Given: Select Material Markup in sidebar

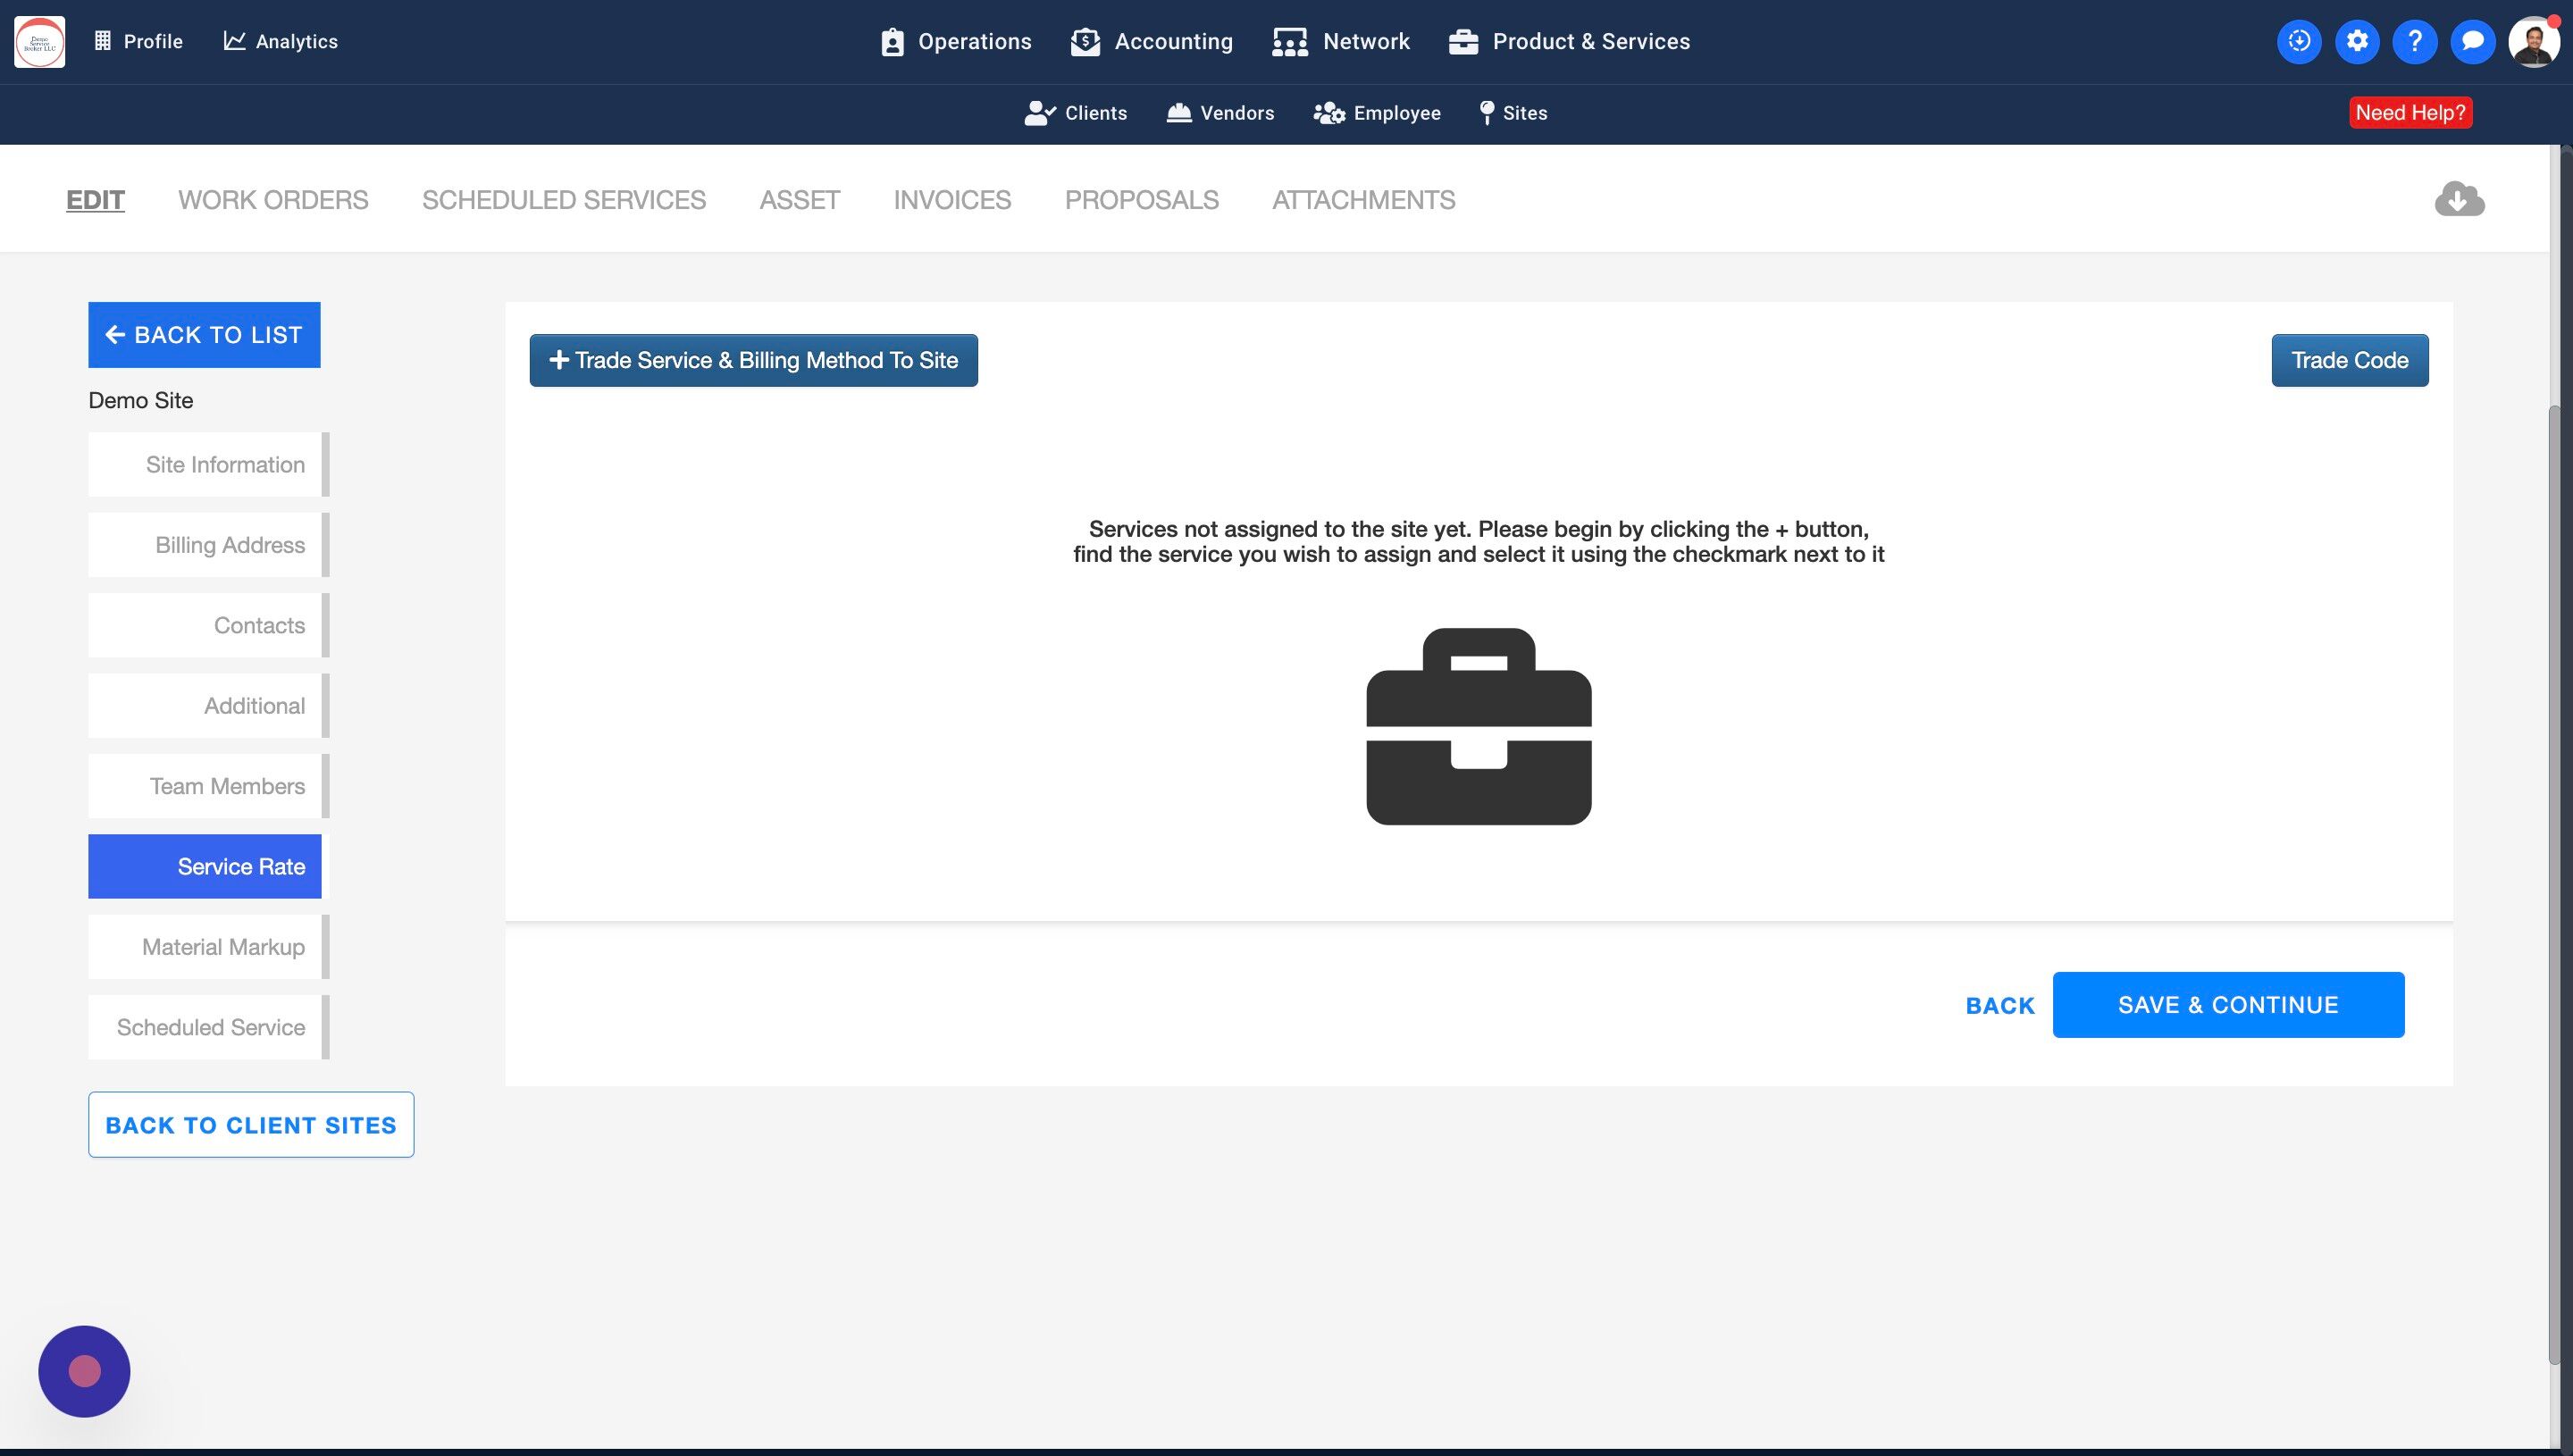Looking at the screenshot, I should tap(206, 947).
